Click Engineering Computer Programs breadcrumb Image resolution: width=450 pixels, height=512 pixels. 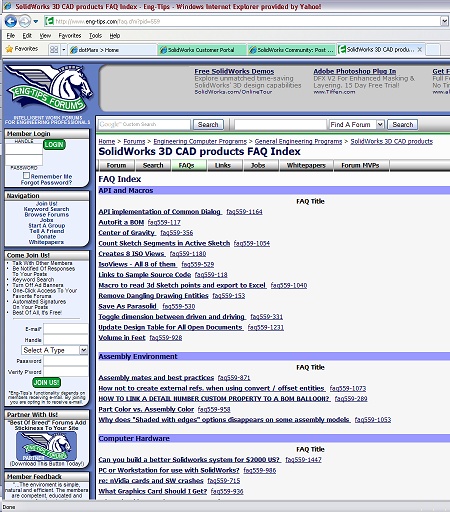tap(200, 141)
